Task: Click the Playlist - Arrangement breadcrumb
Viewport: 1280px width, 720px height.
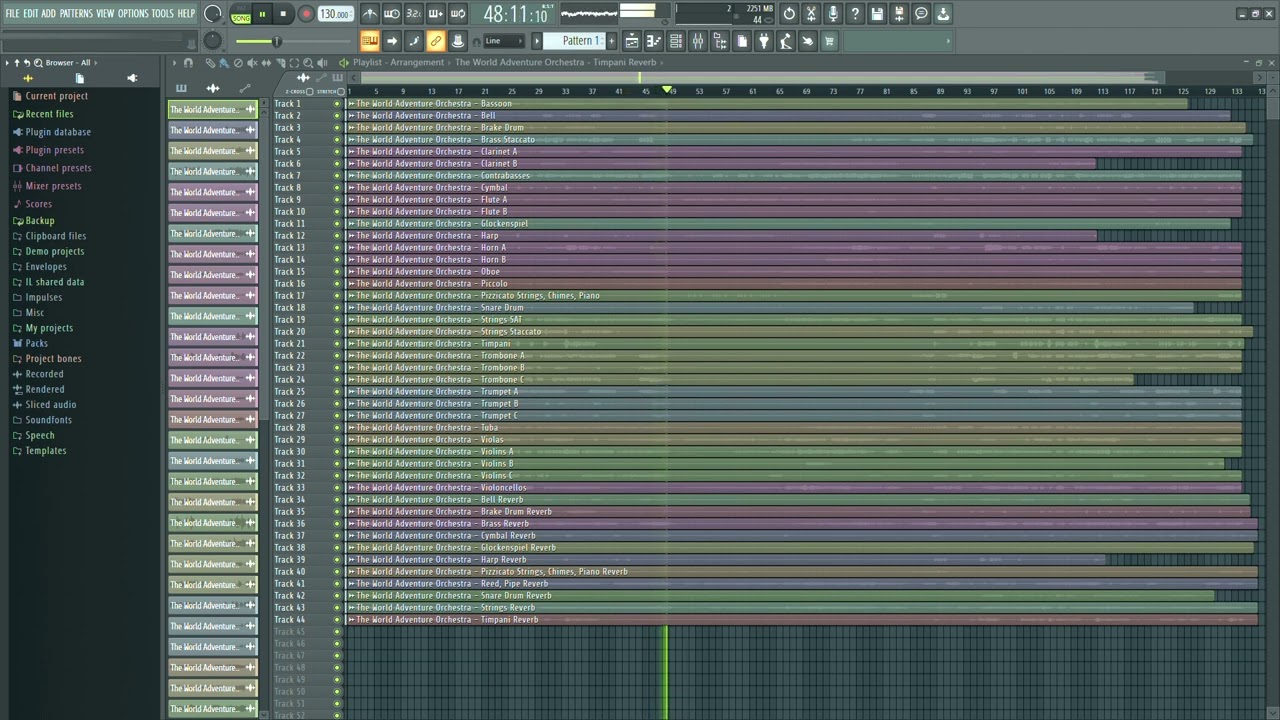Action: pos(398,62)
